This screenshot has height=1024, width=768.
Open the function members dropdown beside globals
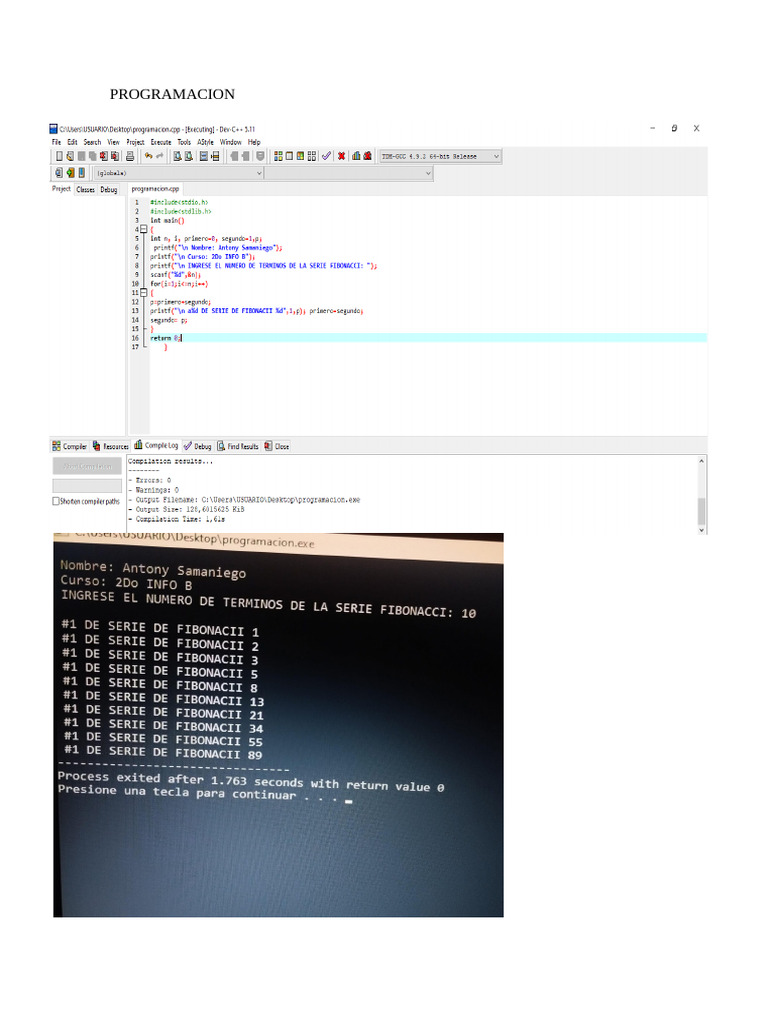(429, 173)
